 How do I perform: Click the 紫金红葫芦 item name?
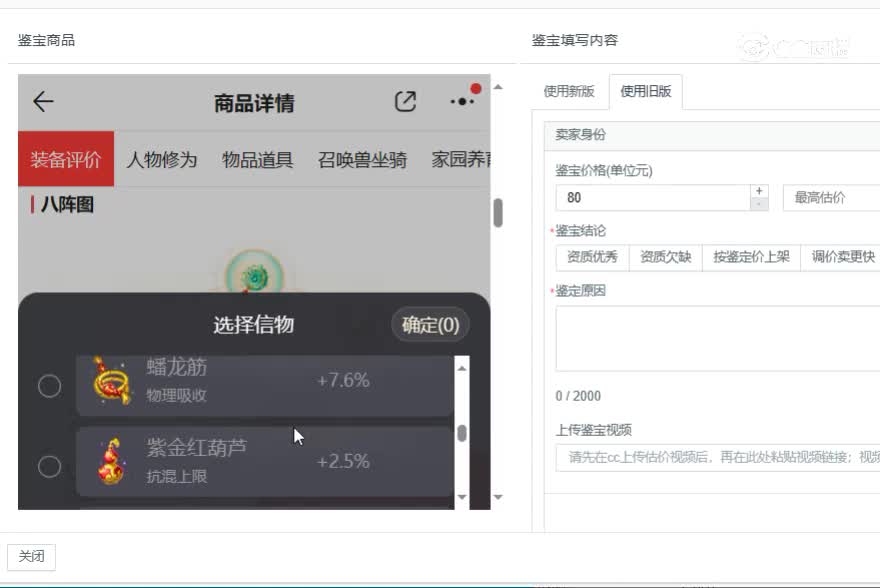(196, 448)
